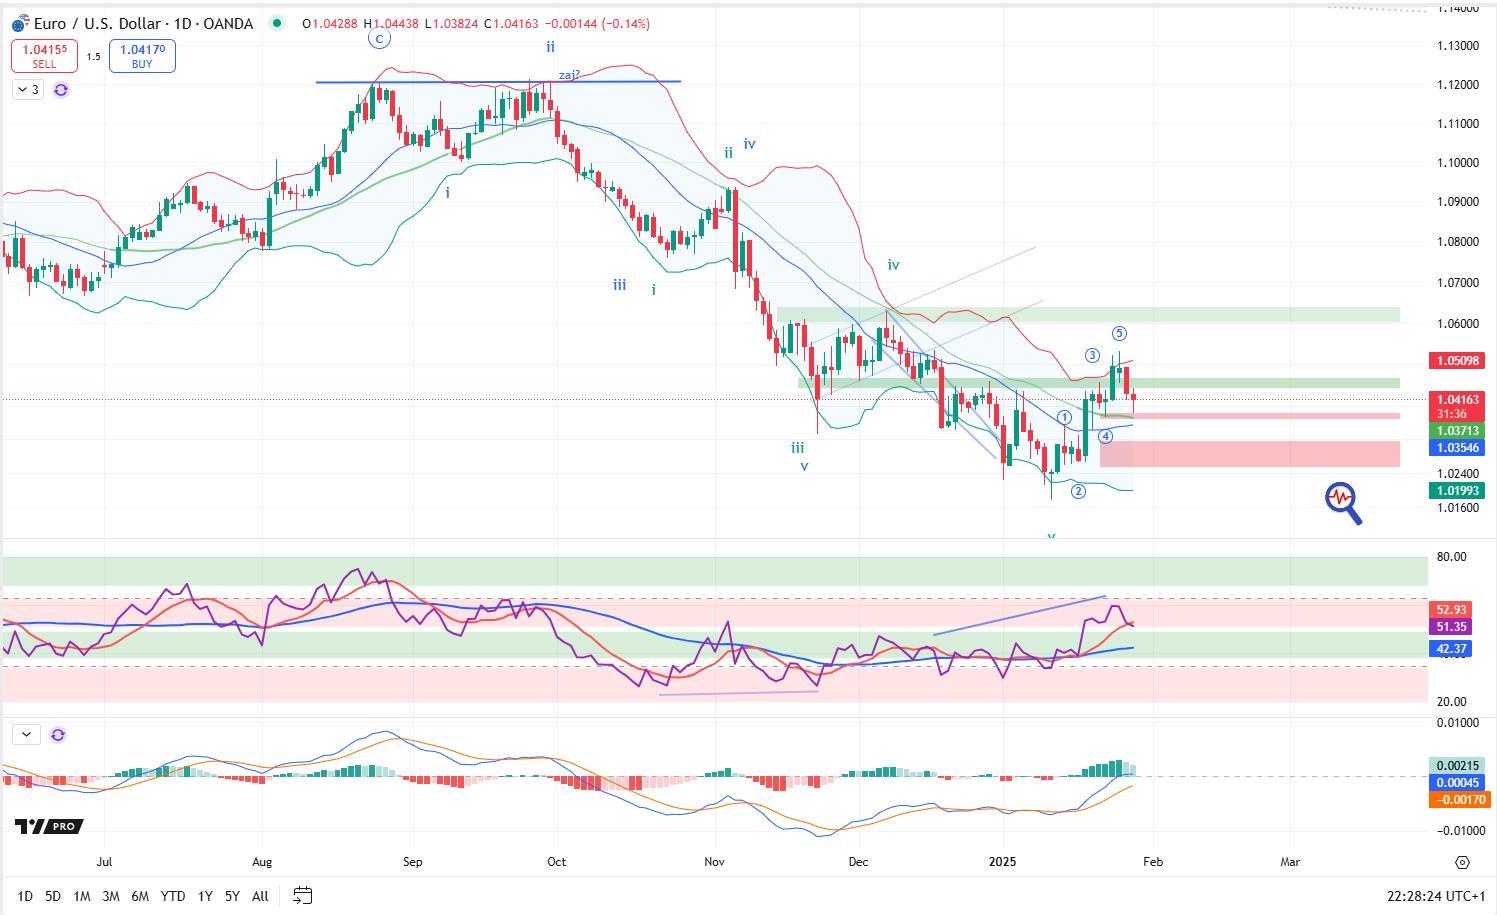This screenshot has width=1497, height=915.
Task: Click the EUR/USD flag symbol icon
Action: point(20,23)
